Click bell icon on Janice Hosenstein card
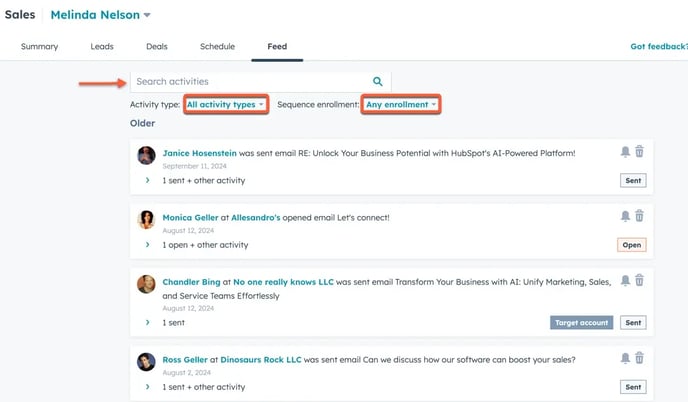Screen dimensions: 688x402 pyautogui.click(x=625, y=152)
